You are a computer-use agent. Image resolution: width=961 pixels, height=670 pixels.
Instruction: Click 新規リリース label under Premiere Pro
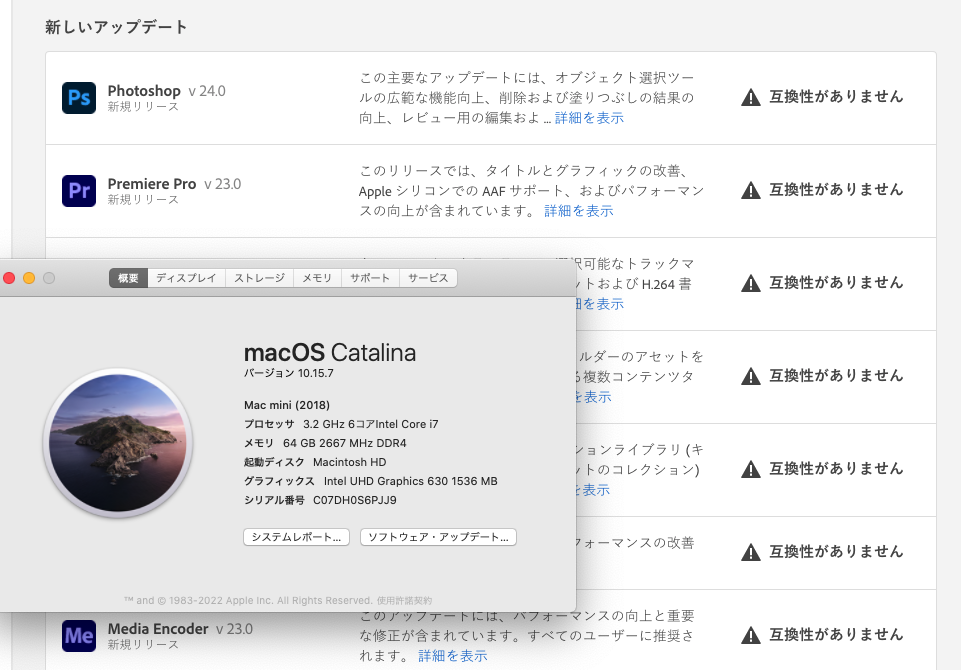(143, 200)
